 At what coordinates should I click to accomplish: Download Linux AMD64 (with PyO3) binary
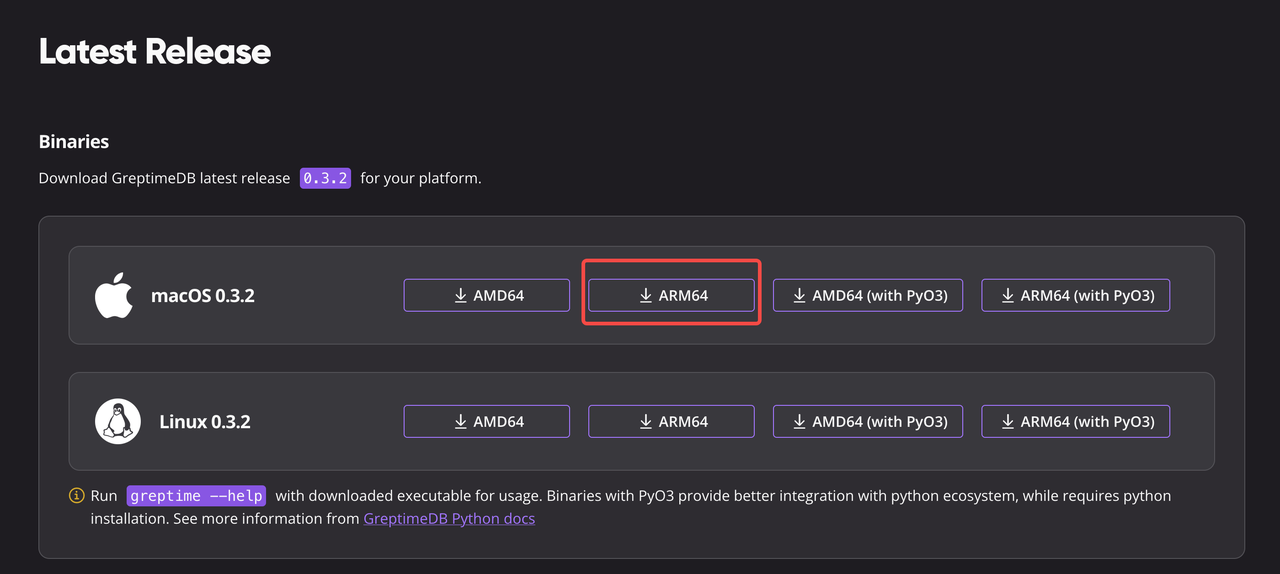pyautogui.click(x=867, y=421)
